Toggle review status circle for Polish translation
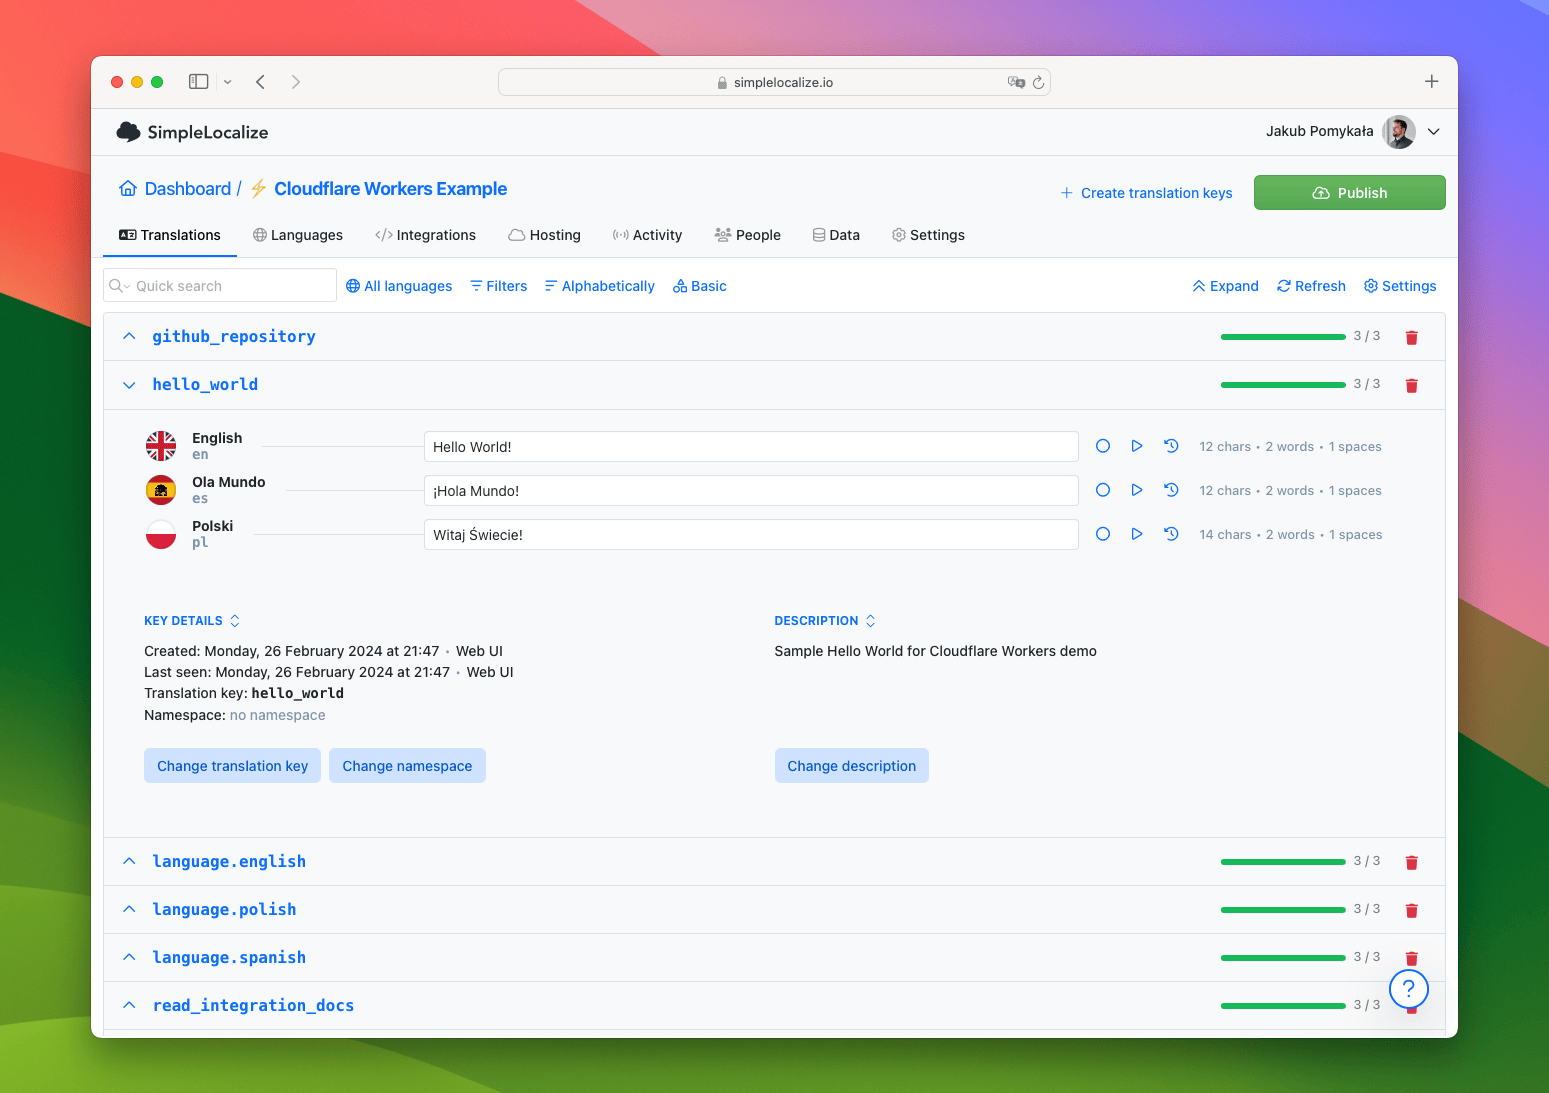Viewport: 1549px width, 1093px height. click(x=1103, y=534)
